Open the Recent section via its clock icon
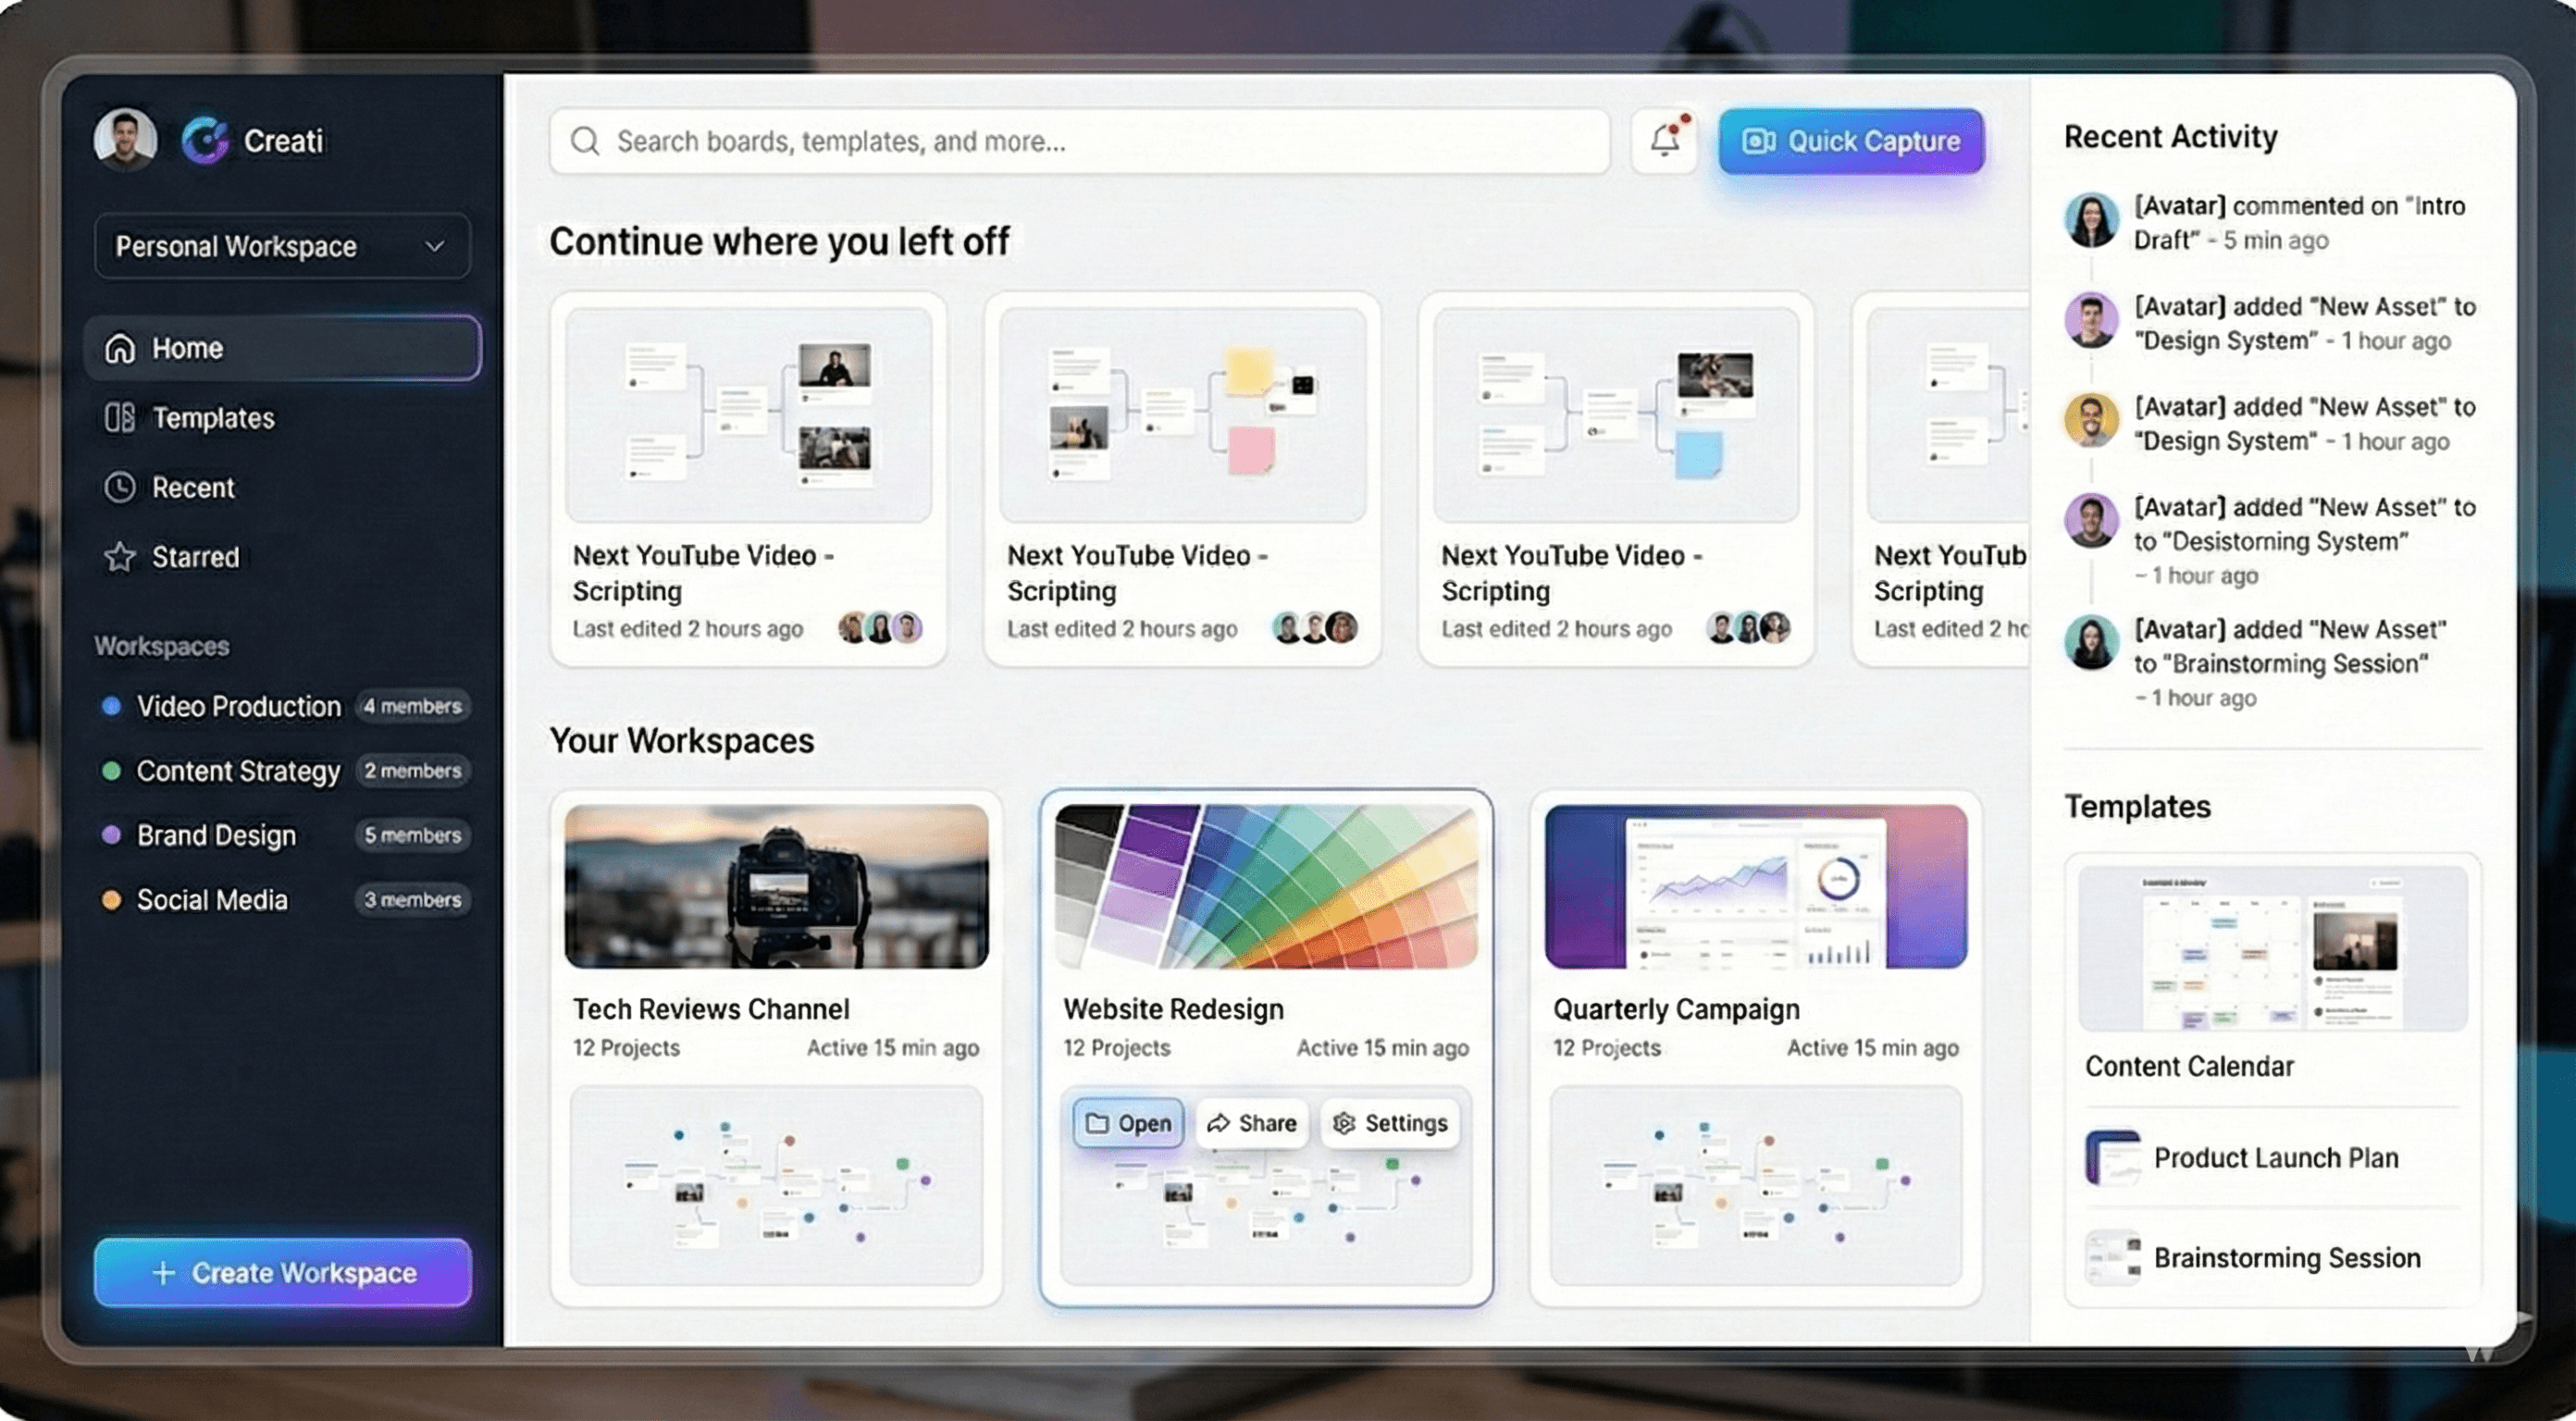The width and height of the screenshot is (2576, 1421). click(119, 487)
